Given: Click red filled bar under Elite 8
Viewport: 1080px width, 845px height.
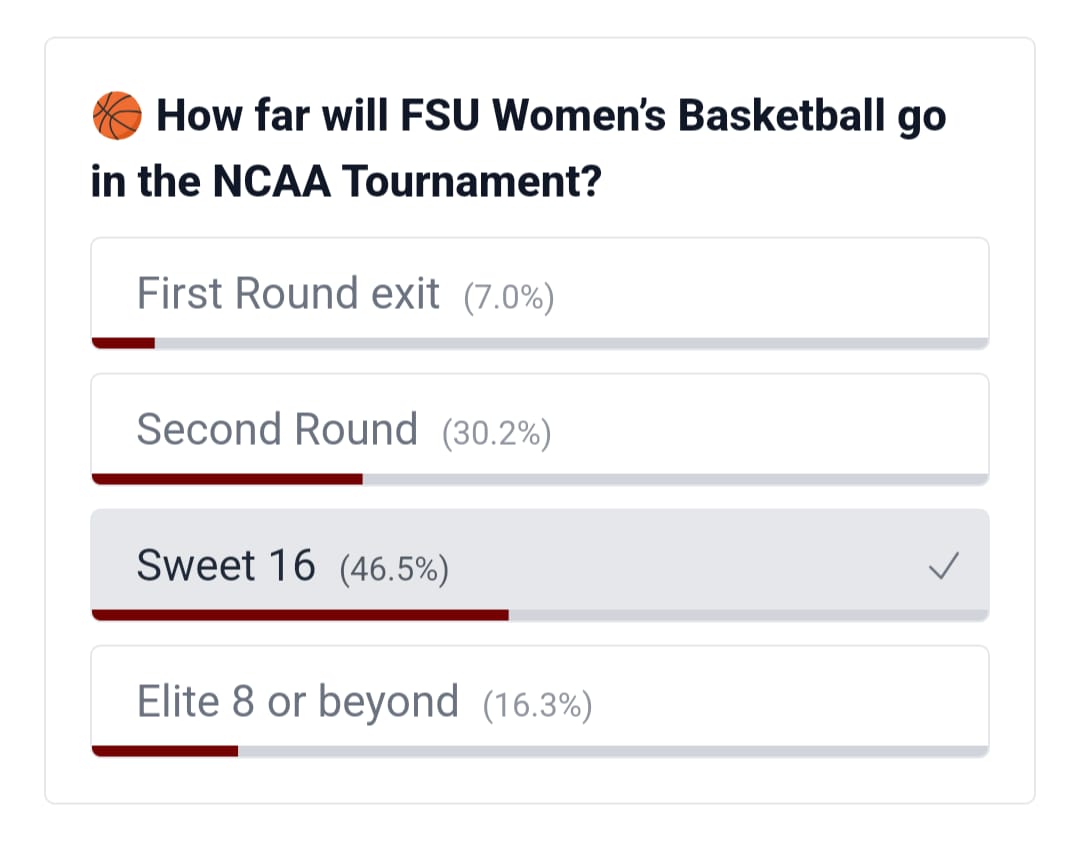Looking at the screenshot, I should point(165,751).
